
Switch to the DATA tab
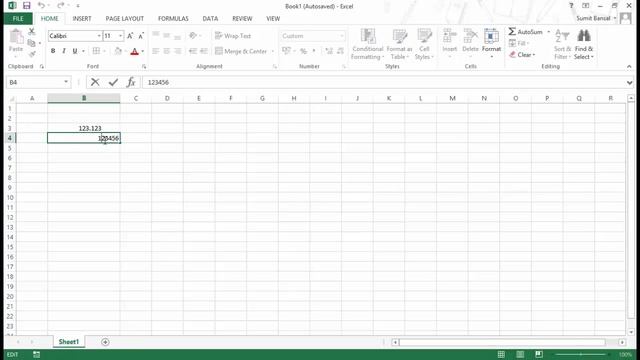(x=210, y=19)
